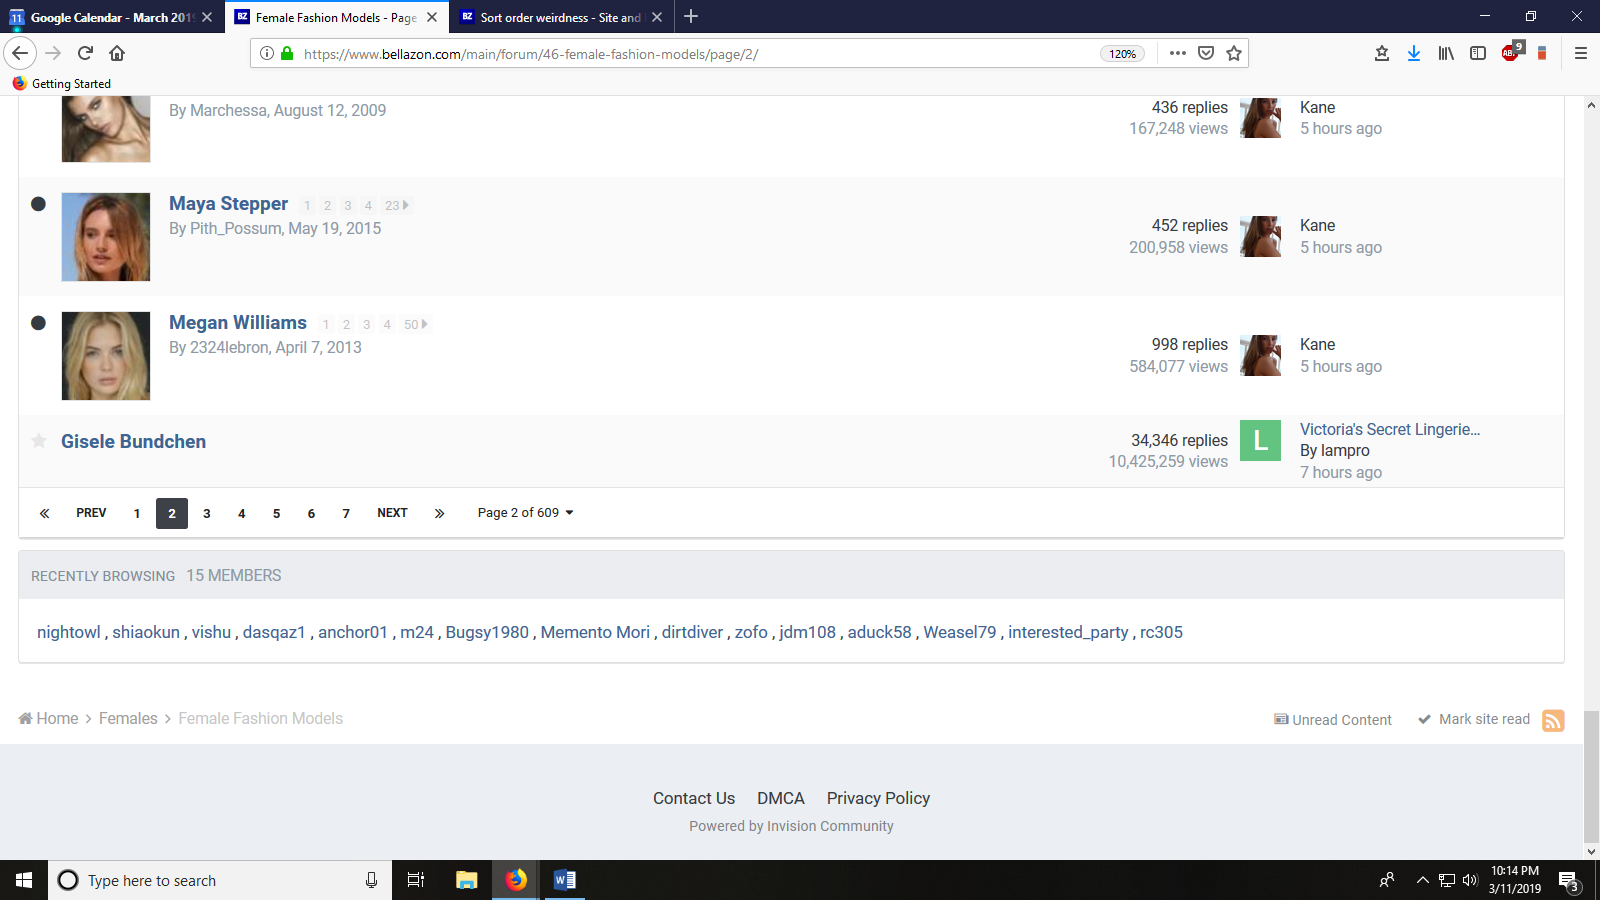
Task: Open the Downloads arrow icon
Action: [x=1414, y=53]
